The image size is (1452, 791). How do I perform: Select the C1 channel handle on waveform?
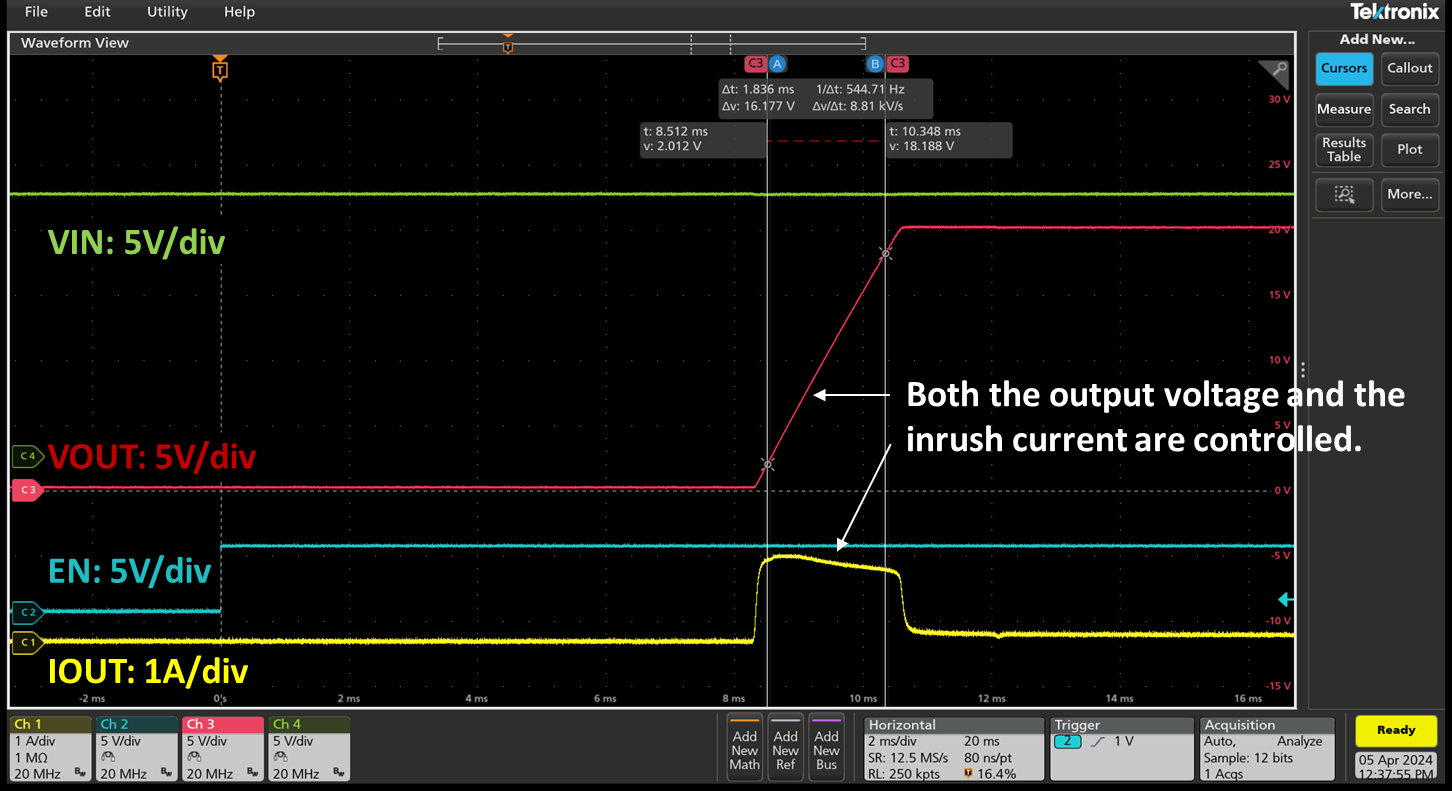pos(25,642)
